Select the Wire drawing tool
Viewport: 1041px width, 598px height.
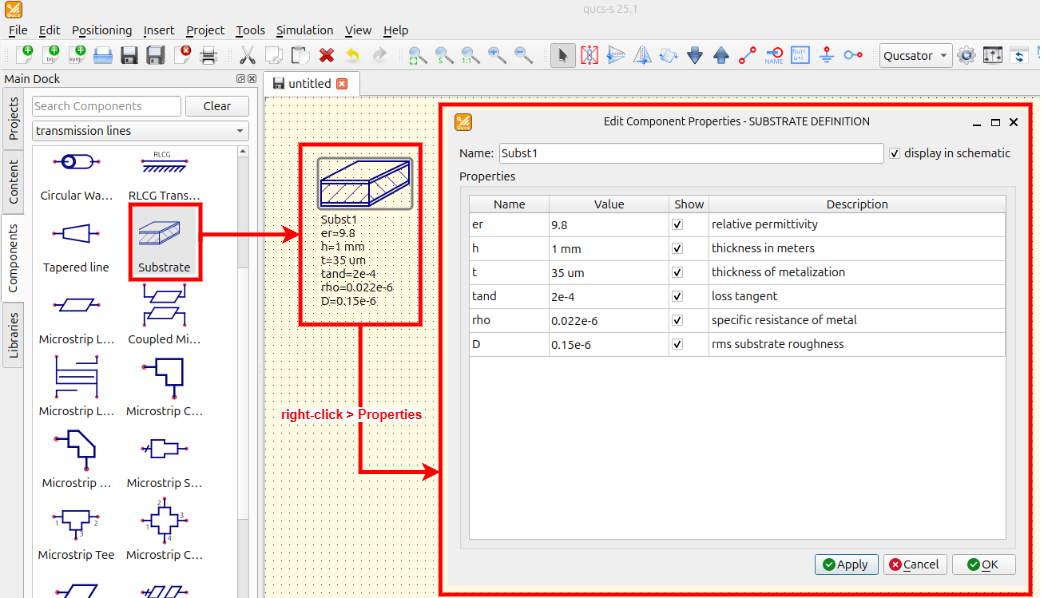coord(748,56)
